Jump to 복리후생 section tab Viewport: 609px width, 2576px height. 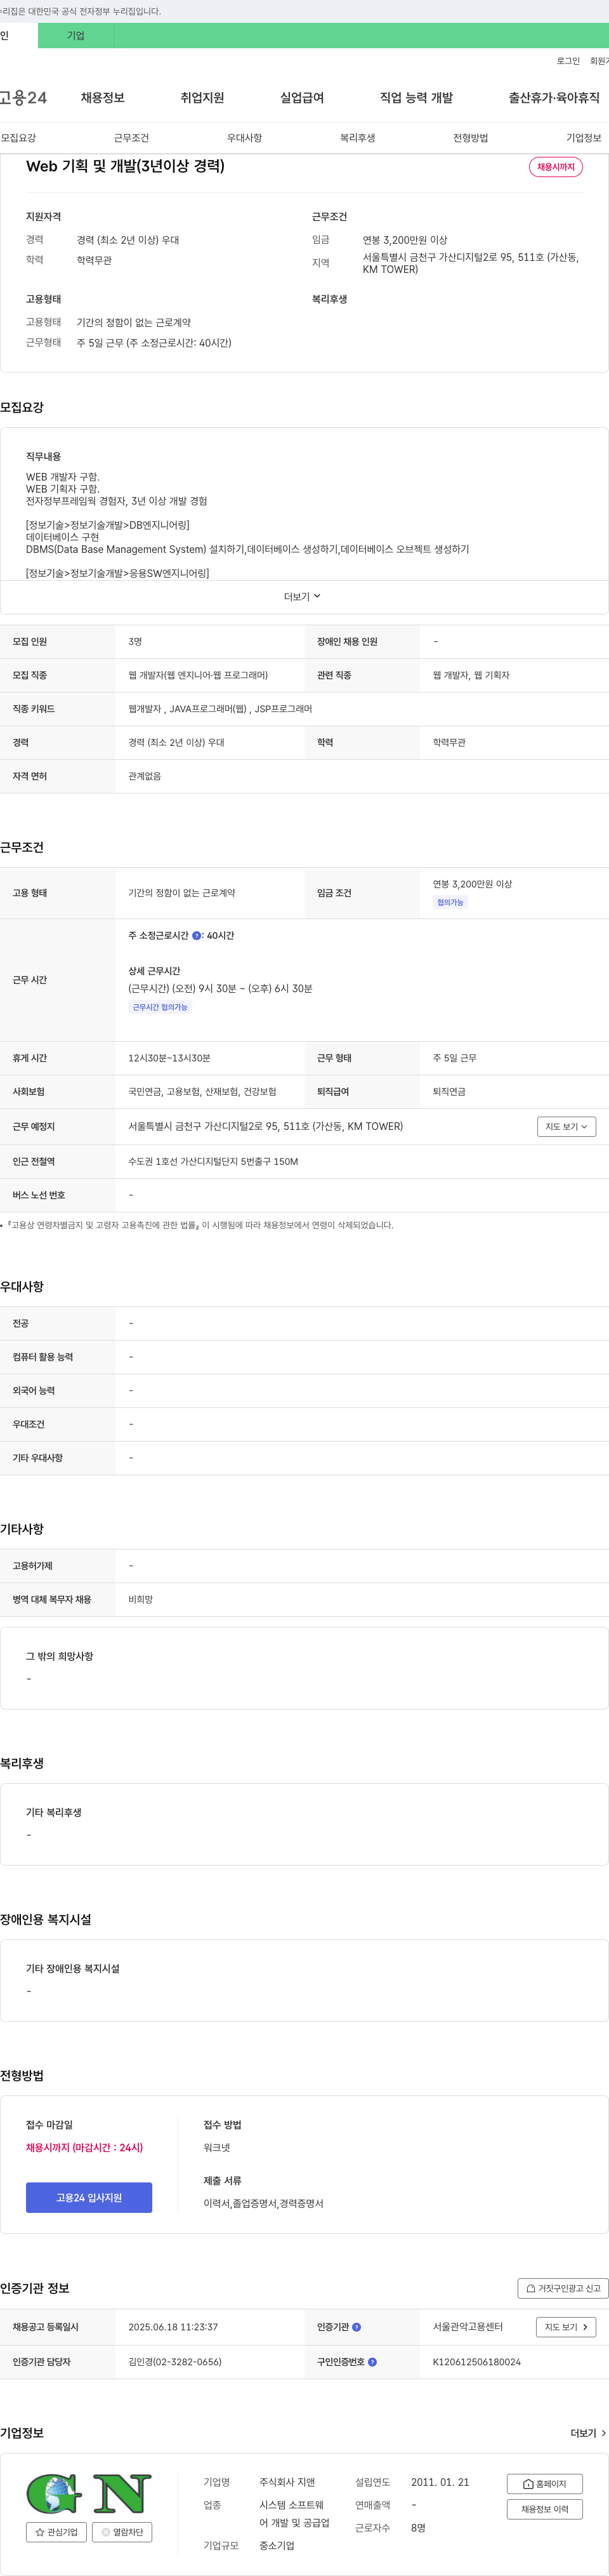pos(357,138)
